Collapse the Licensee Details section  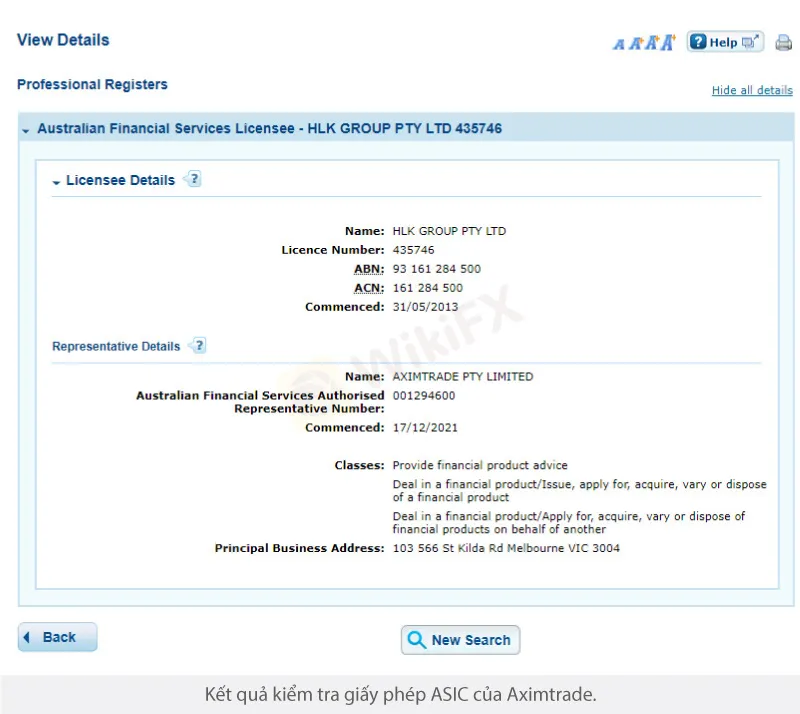56,182
